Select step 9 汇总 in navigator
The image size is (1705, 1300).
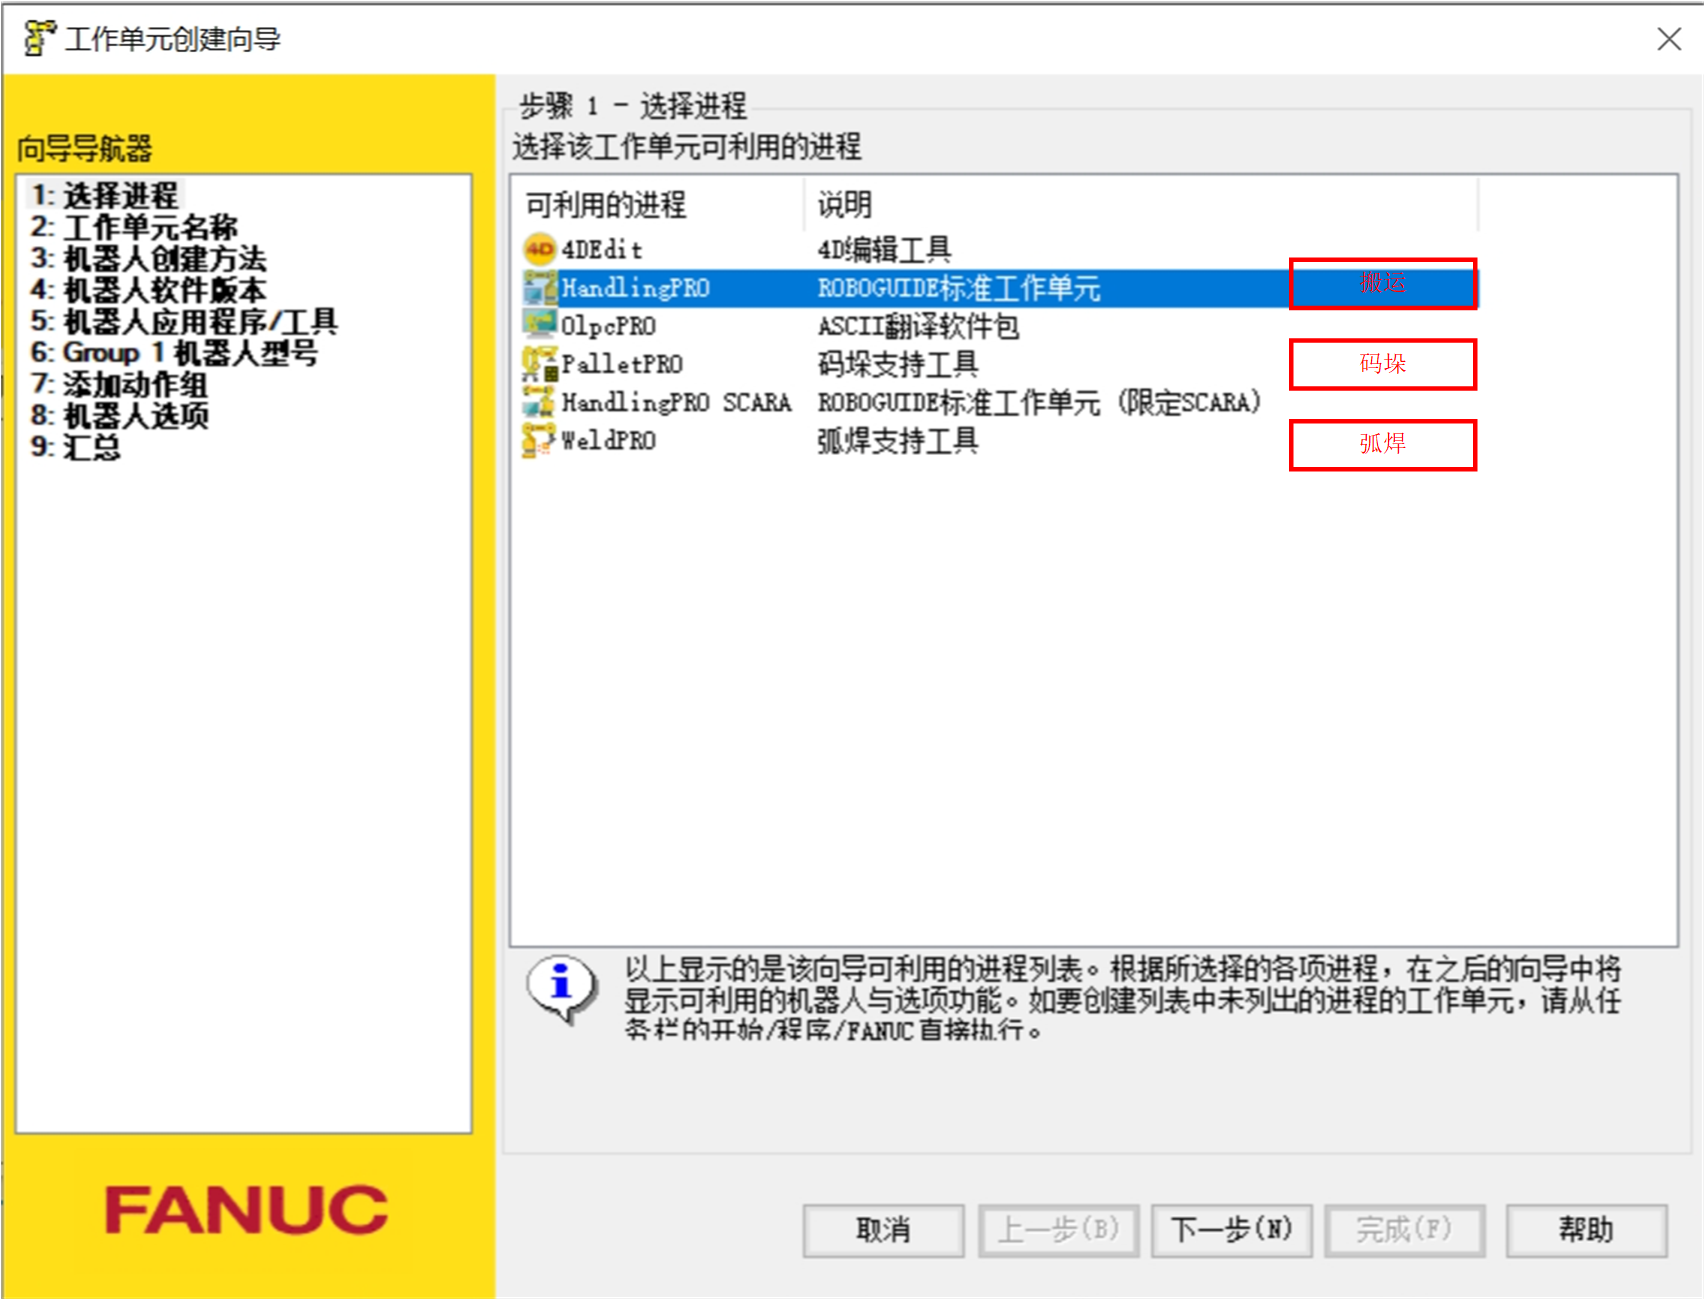[85, 448]
